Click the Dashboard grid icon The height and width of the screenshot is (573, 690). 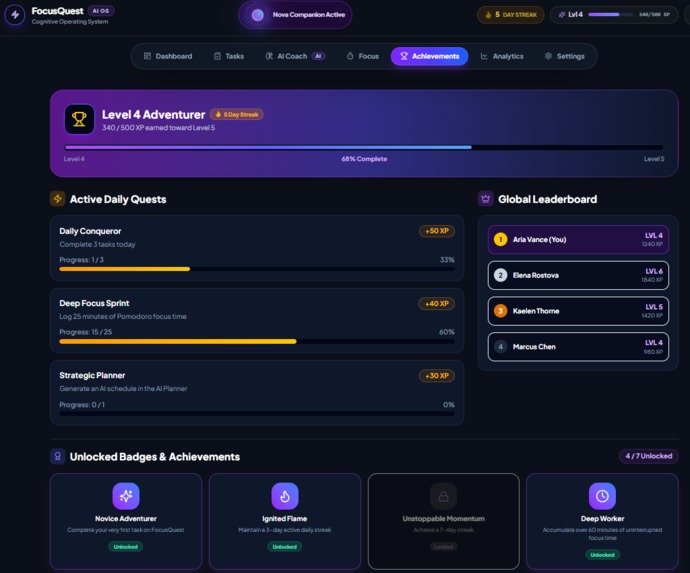[147, 56]
